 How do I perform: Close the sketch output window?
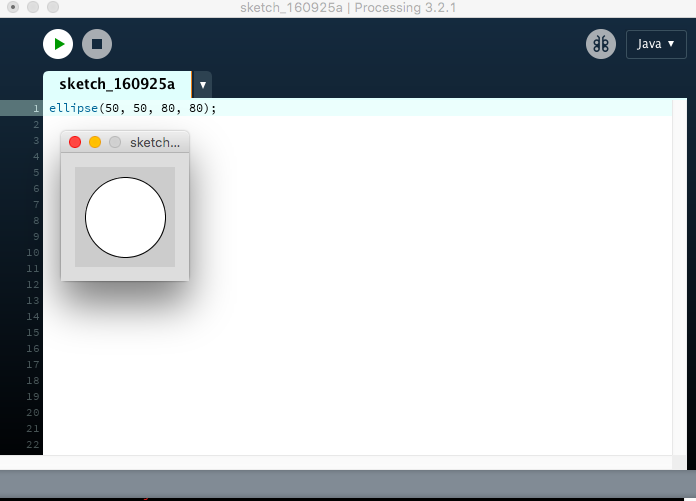point(75,142)
